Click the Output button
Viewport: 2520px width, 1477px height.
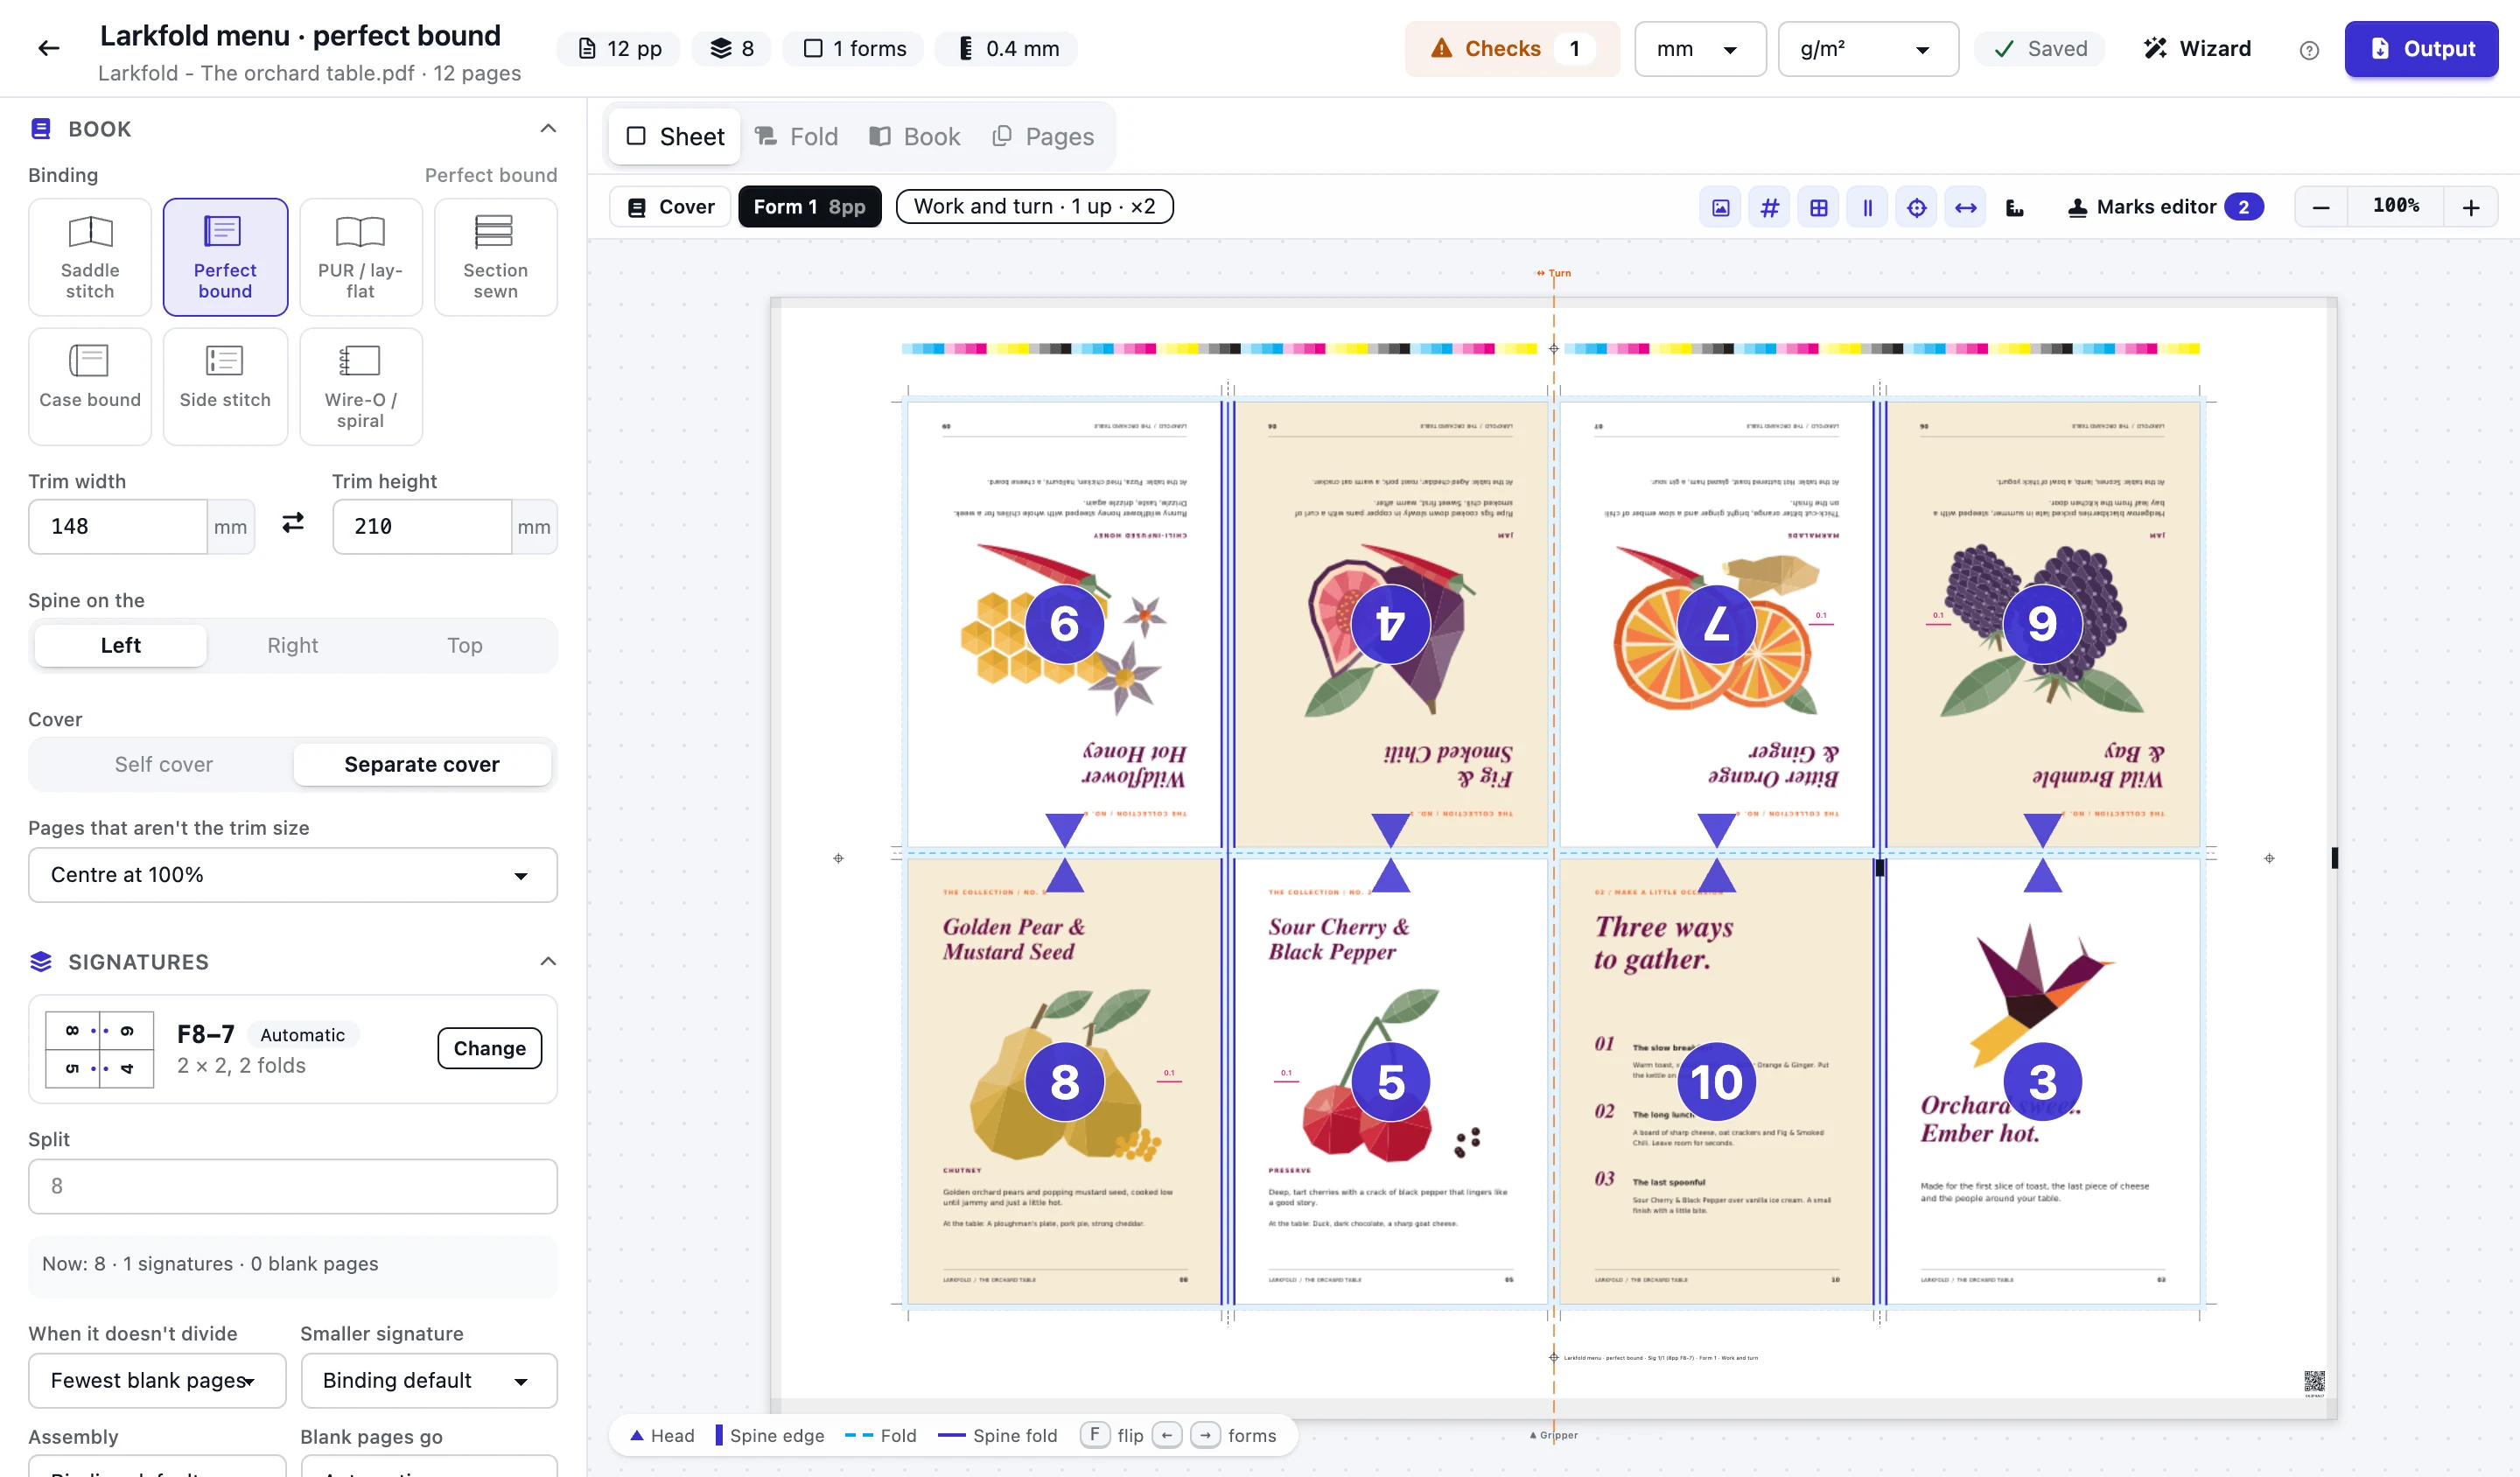2421,49
